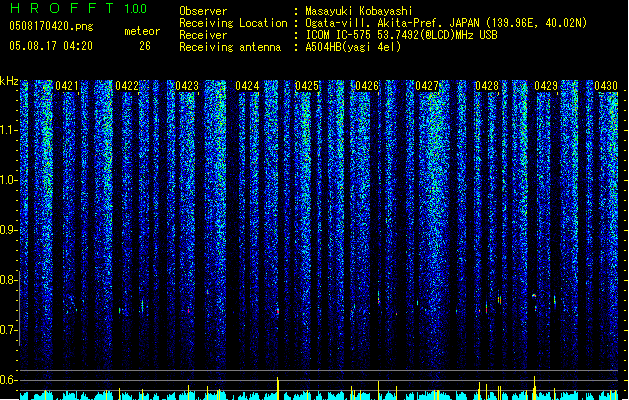Click the 1.0 frequency axis label

(8, 180)
